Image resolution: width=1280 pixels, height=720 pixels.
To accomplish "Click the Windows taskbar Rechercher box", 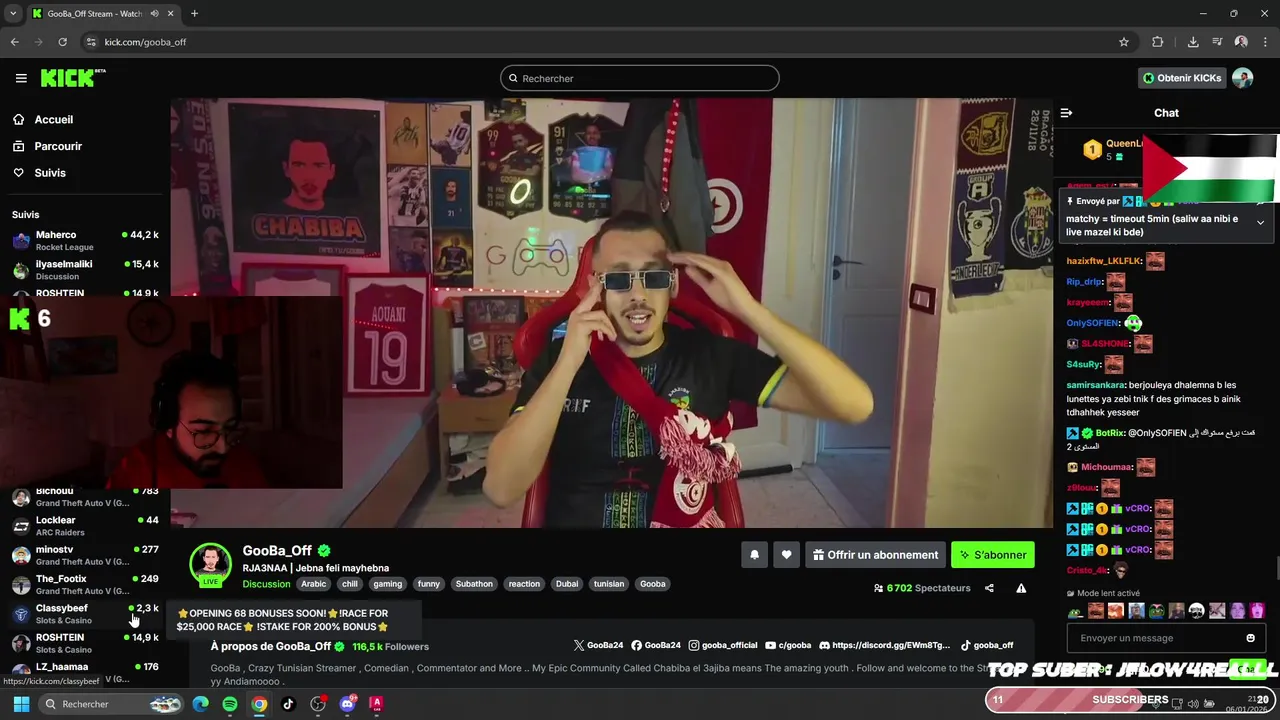I will (x=112, y=704).
